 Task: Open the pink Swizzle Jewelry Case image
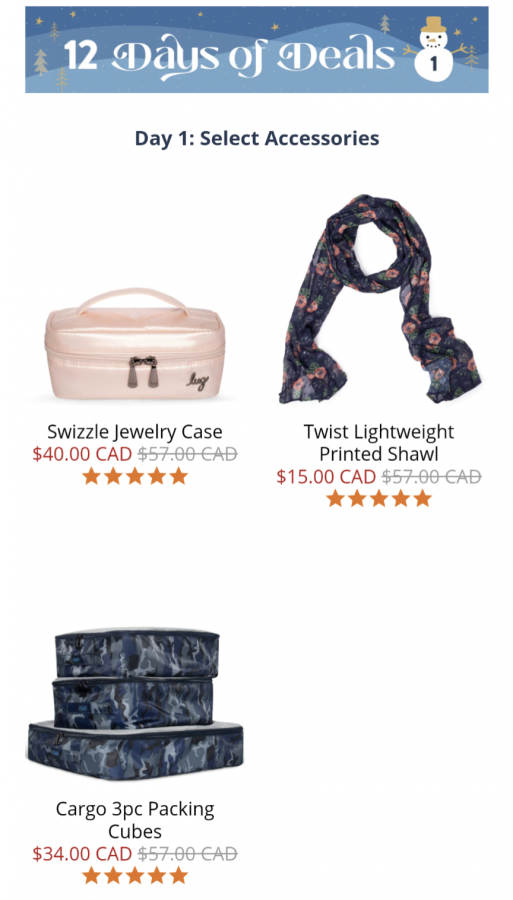[135, 345]
